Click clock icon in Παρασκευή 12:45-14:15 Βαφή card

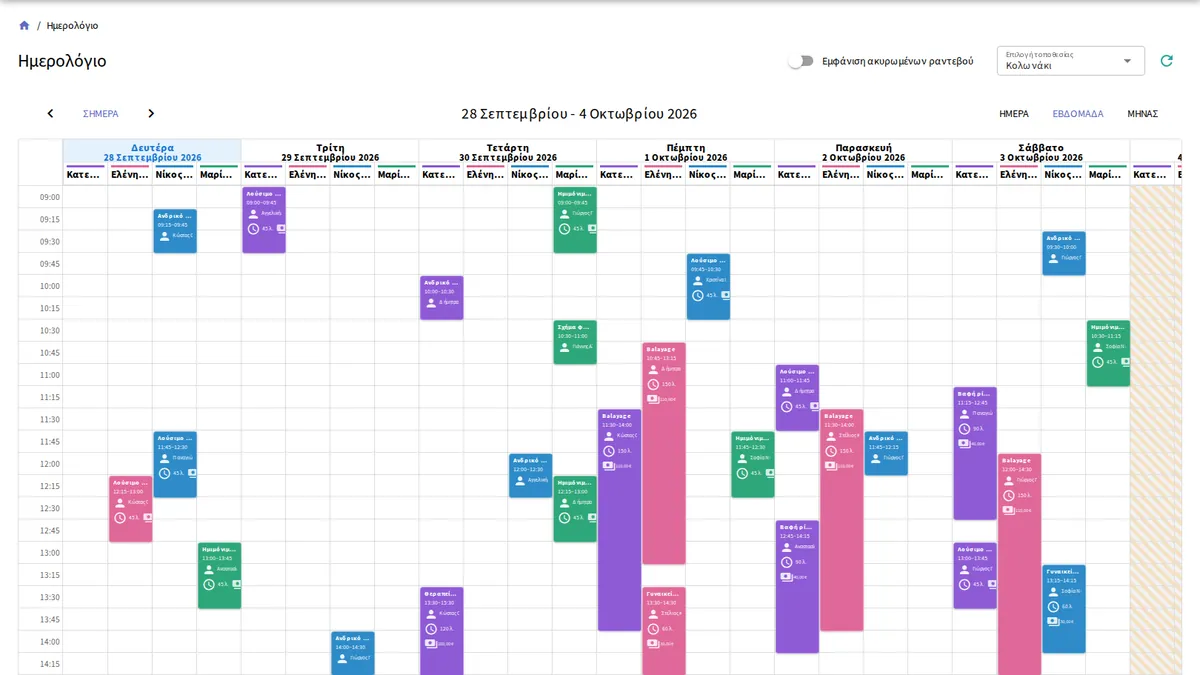pyautogui.click(x=787, y=562)
